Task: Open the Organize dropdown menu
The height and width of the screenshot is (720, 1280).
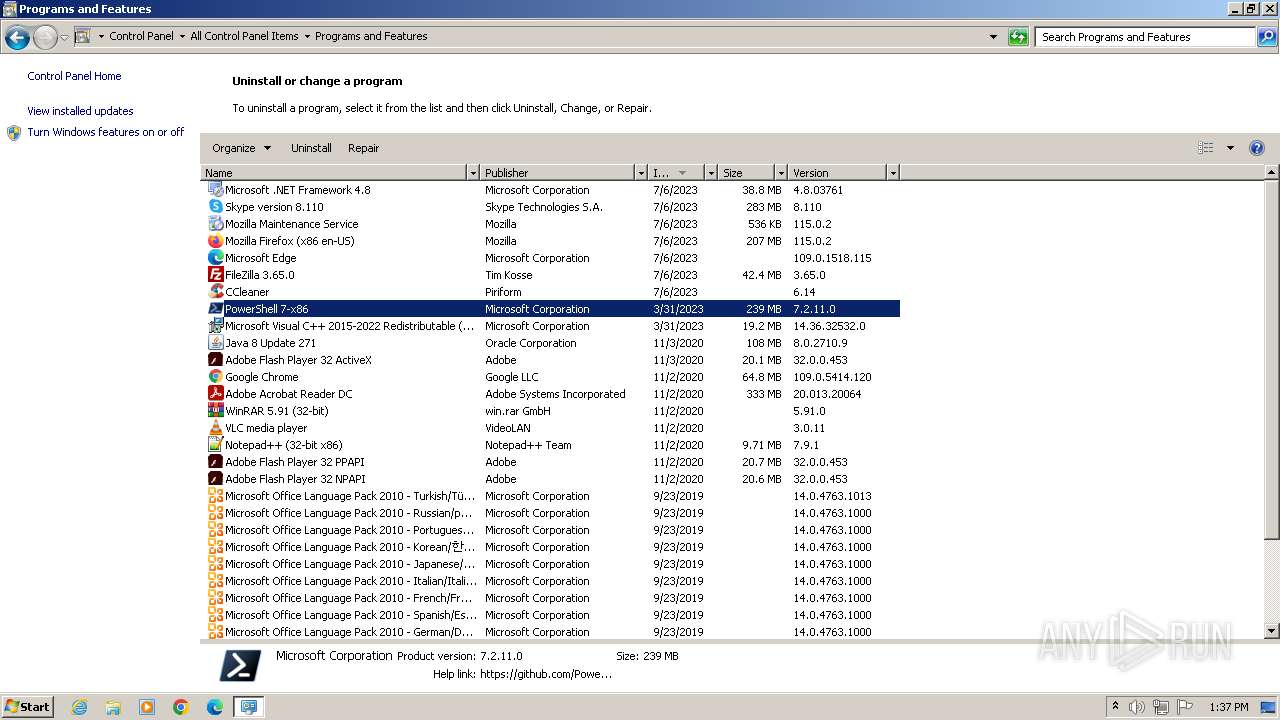Action: pos(241,148)
